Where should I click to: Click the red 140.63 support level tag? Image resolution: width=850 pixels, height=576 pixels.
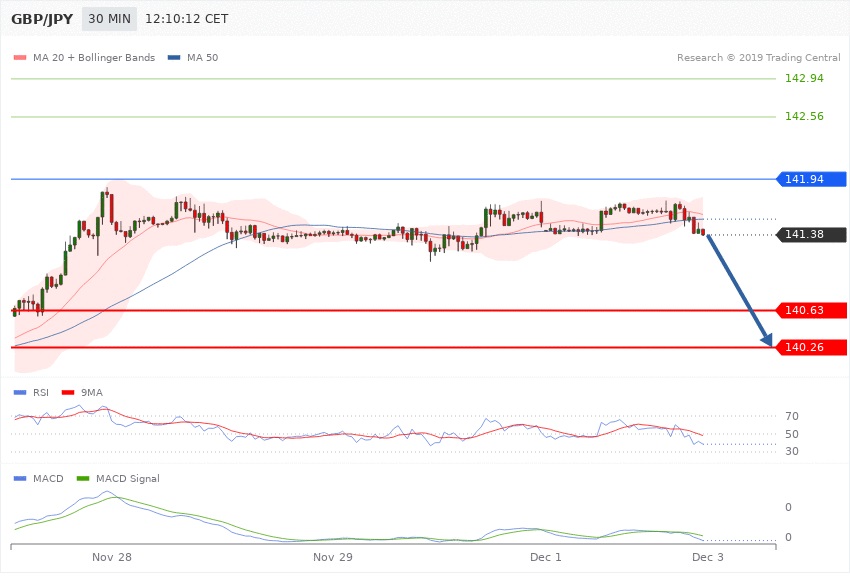pos(810,310)
